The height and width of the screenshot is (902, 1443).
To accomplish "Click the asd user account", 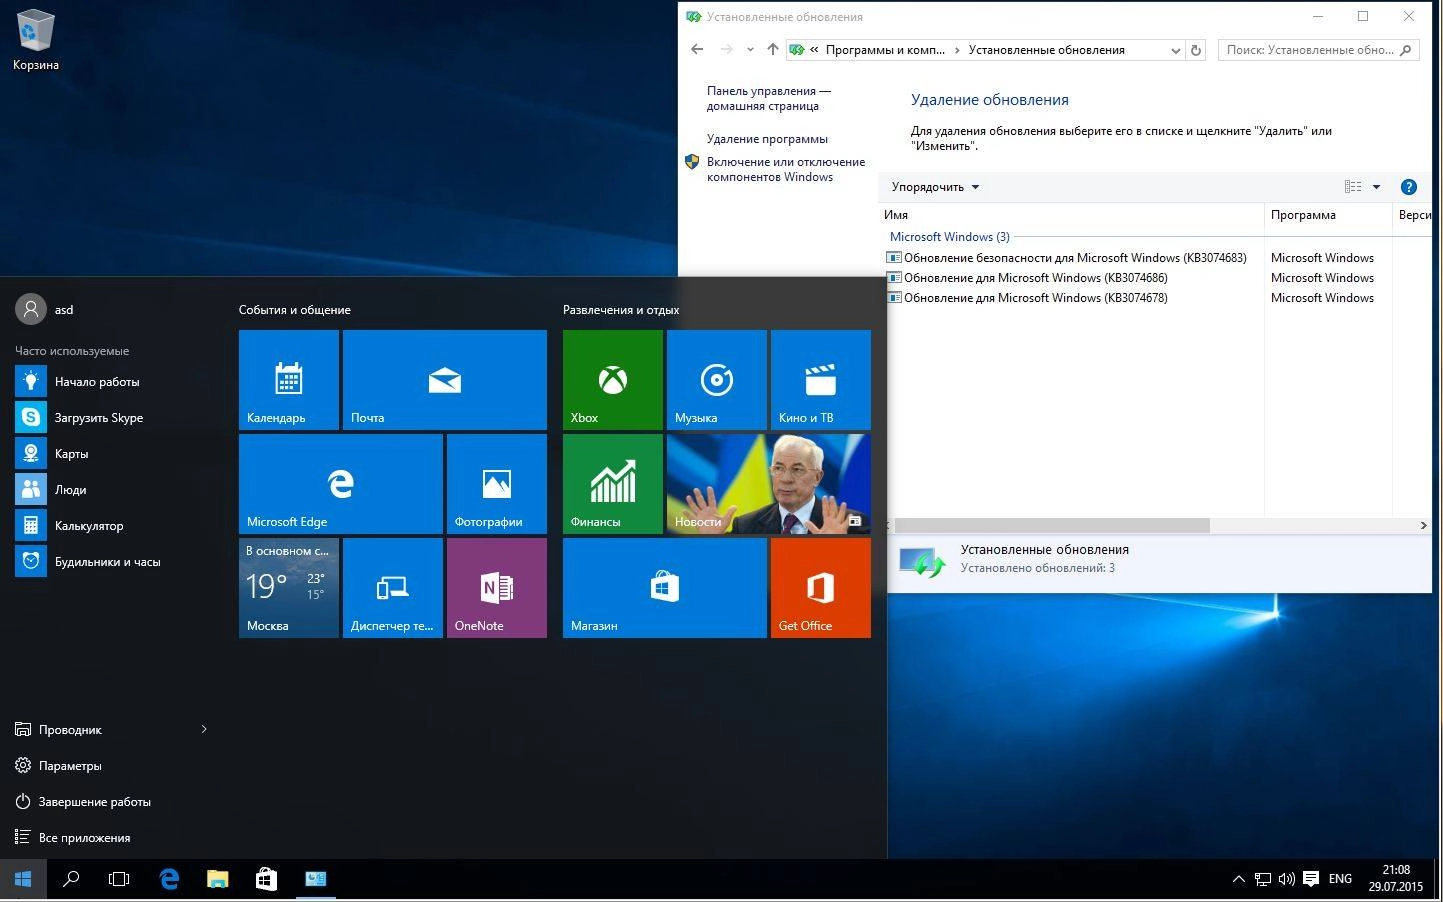I will 45,310.
